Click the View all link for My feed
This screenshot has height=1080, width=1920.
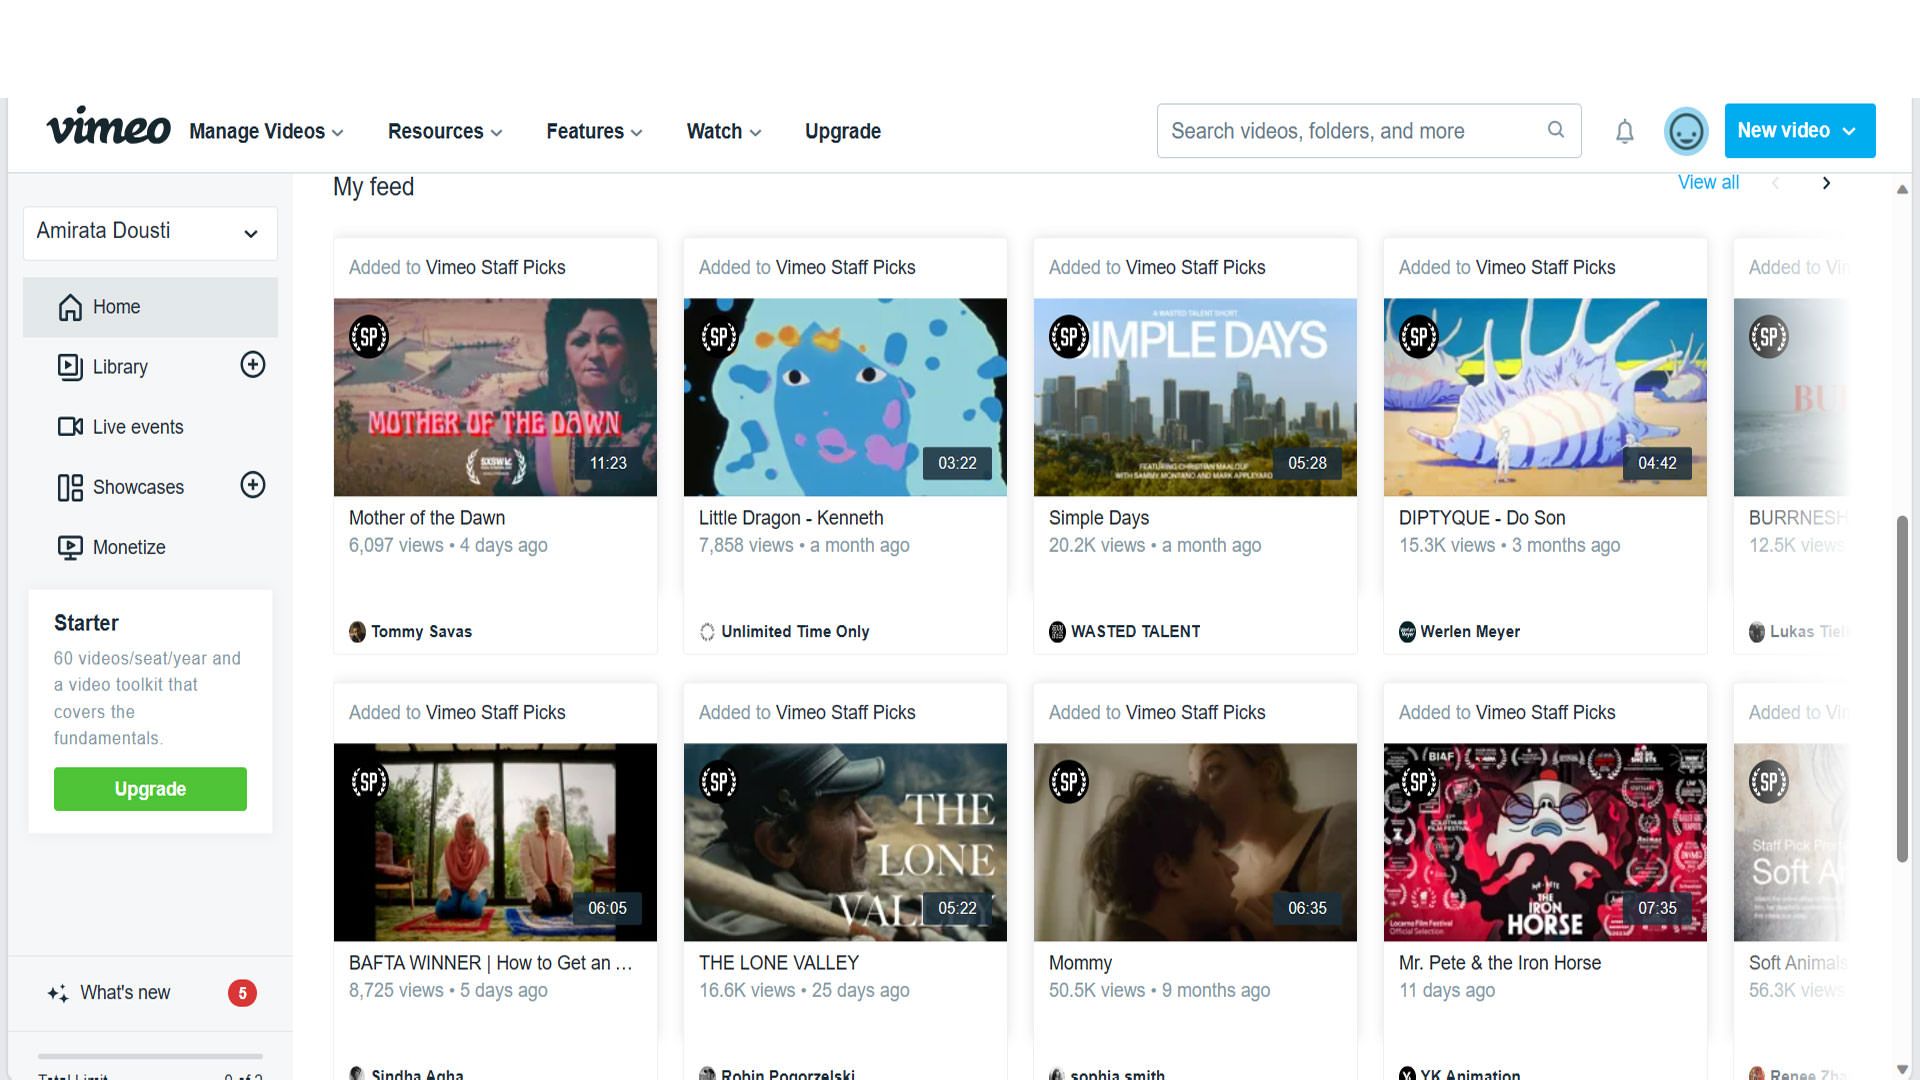coord(1707,182)
